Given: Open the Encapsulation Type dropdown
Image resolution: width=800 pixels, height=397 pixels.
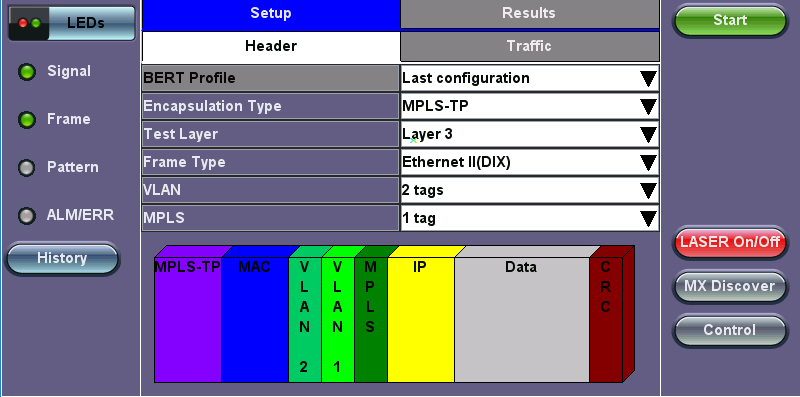Looking at the screenshot, I should pos(530,106).
